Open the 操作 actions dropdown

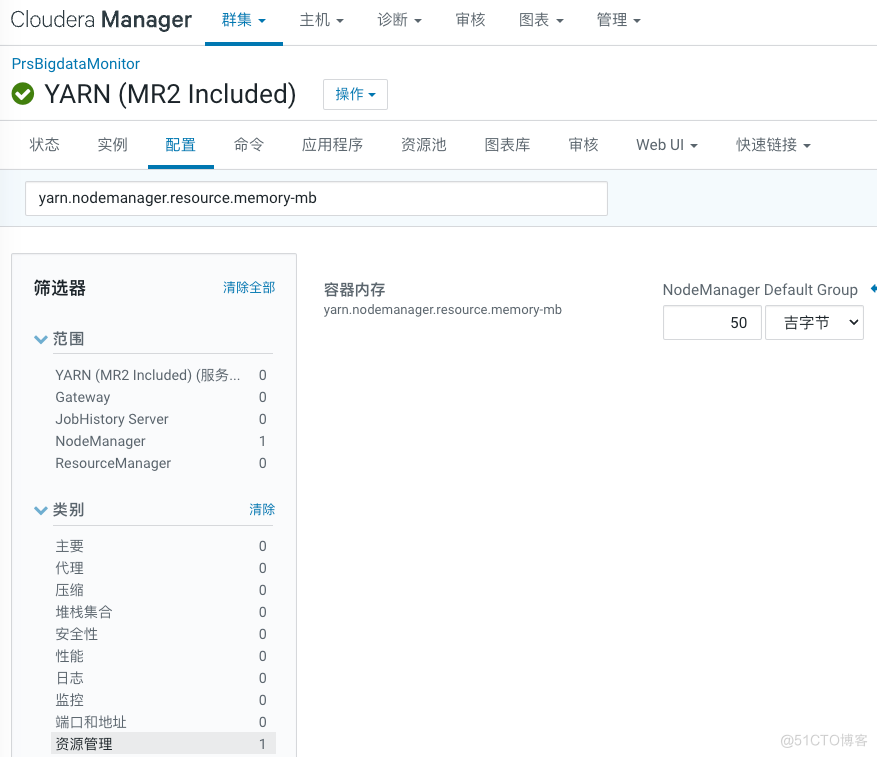(354, 94)
